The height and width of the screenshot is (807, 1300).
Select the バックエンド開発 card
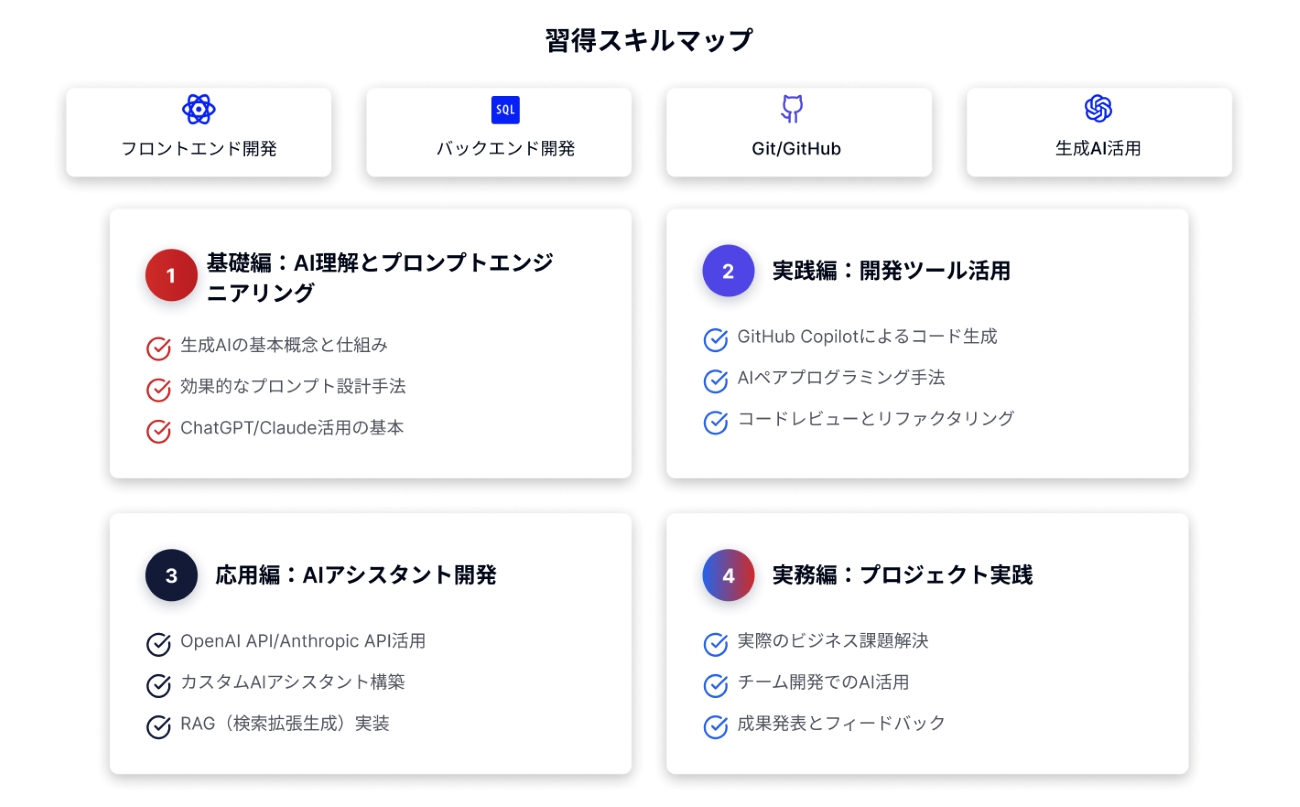(x=499, y=132)
